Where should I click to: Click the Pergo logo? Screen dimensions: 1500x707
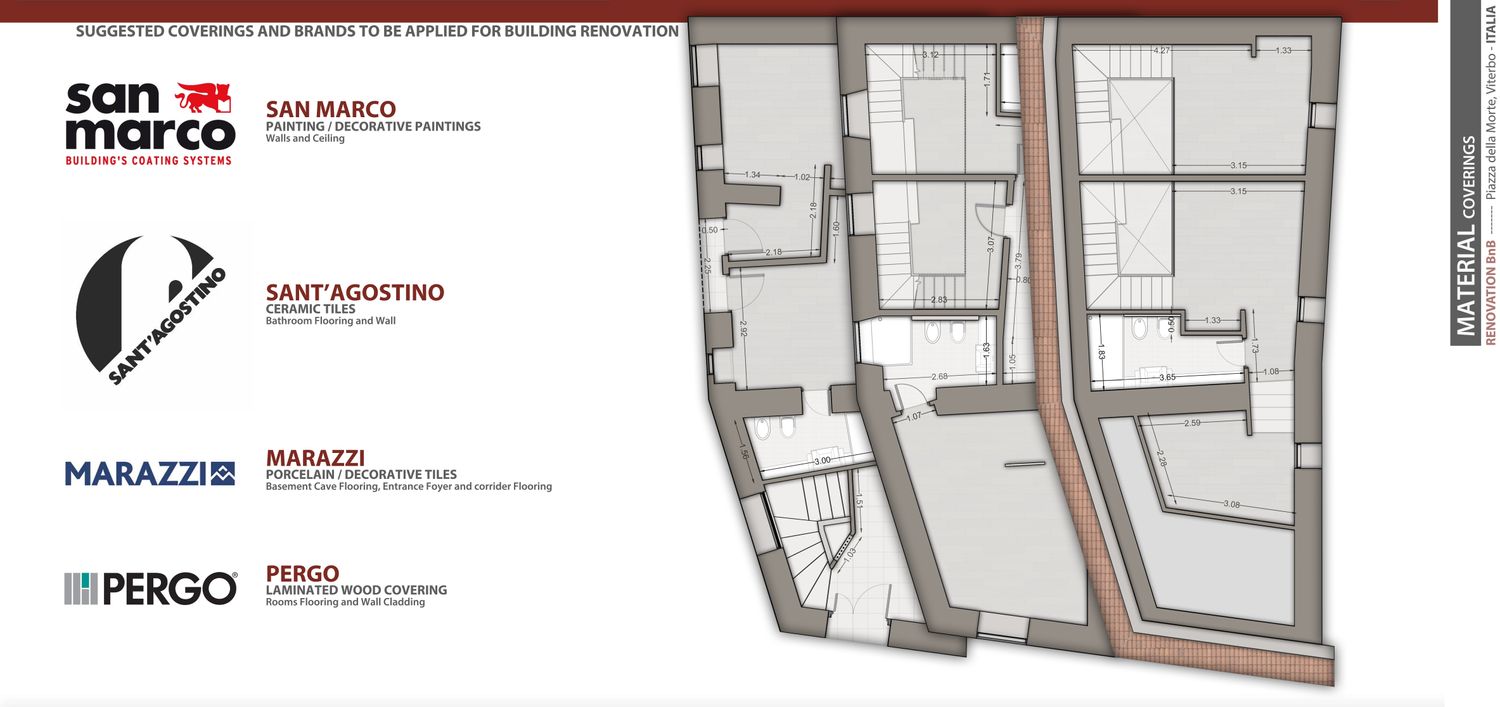(x=150, y=589)
